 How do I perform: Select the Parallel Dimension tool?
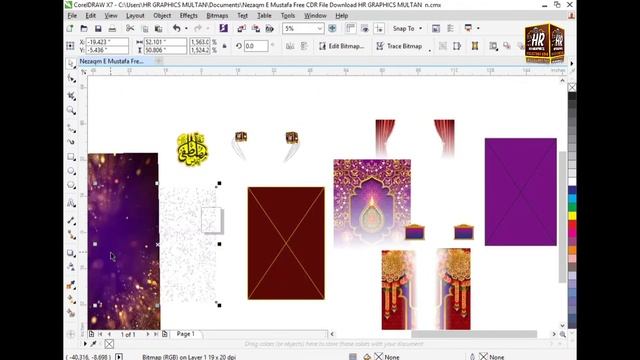71,220
